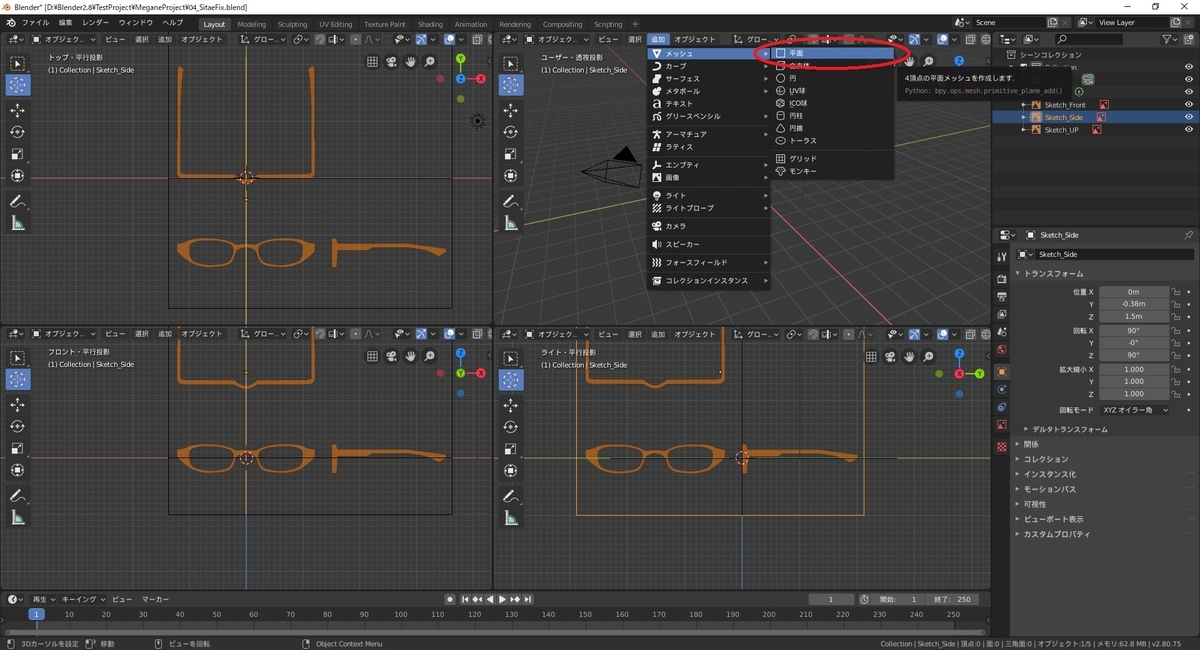Click the location X value field
The height and width of the screenshot is (650, 1200).
click(1134, 292)
